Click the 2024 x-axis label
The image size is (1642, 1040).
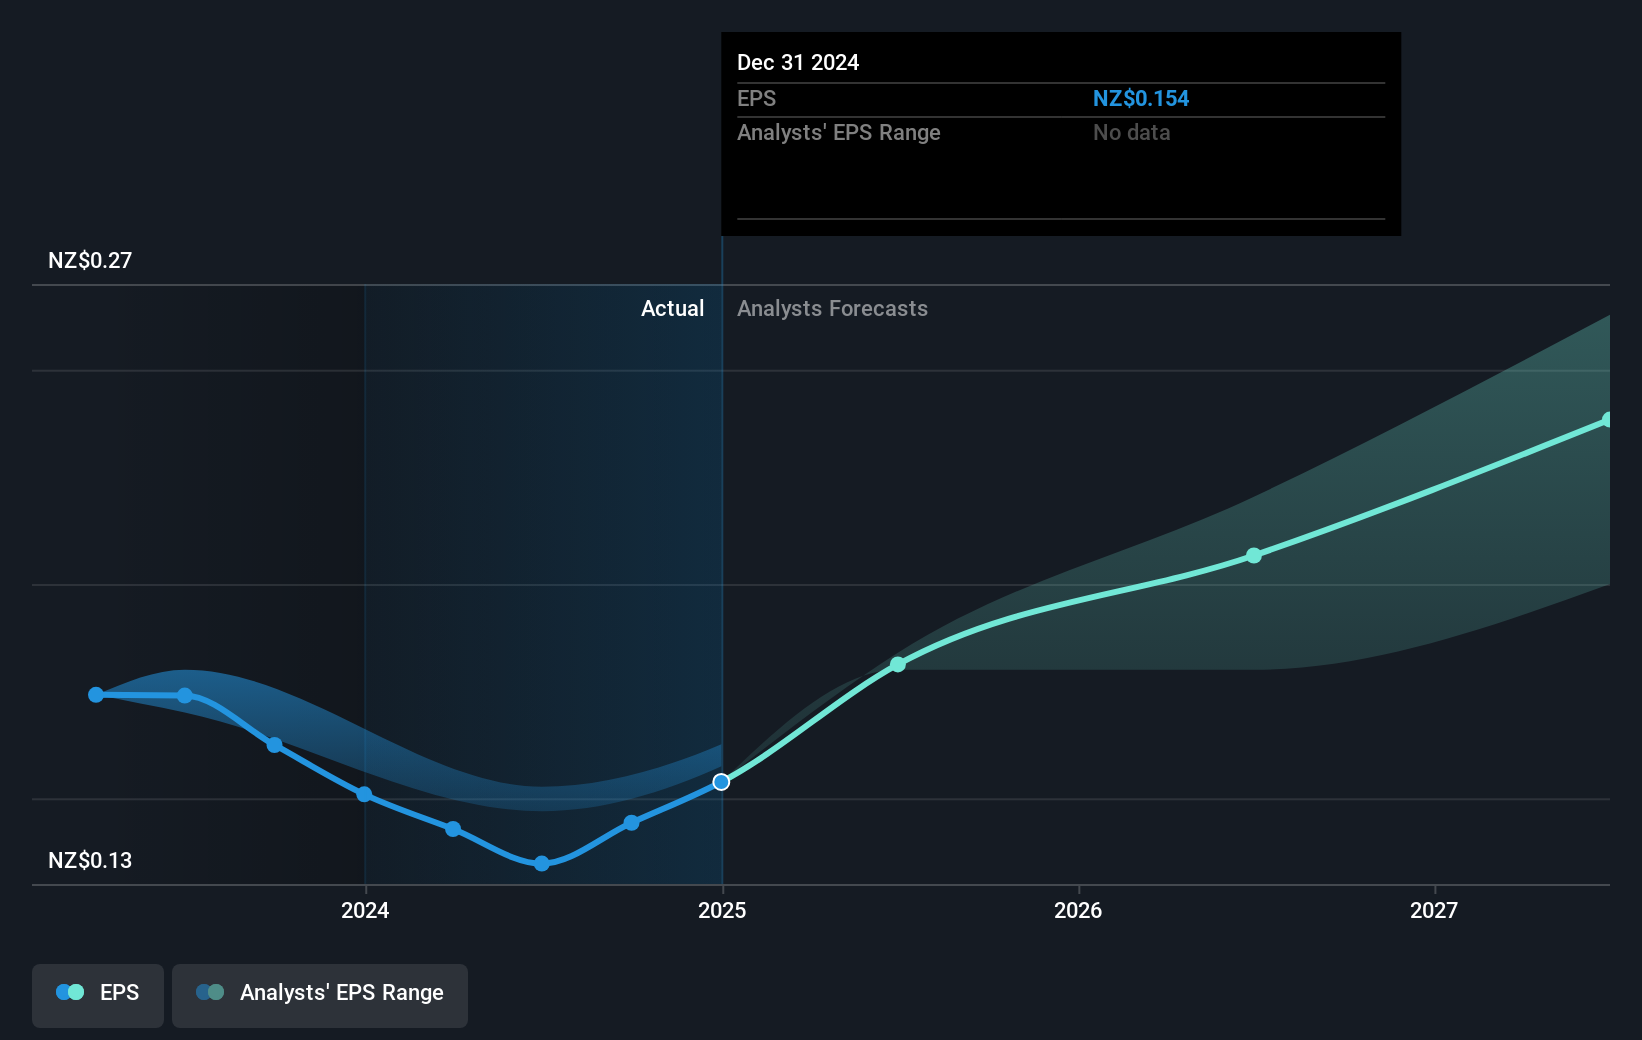365,910
